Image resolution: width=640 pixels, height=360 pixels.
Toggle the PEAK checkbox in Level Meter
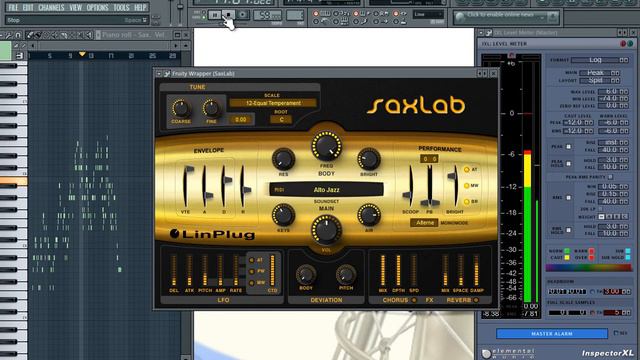[x=568, y=147]
